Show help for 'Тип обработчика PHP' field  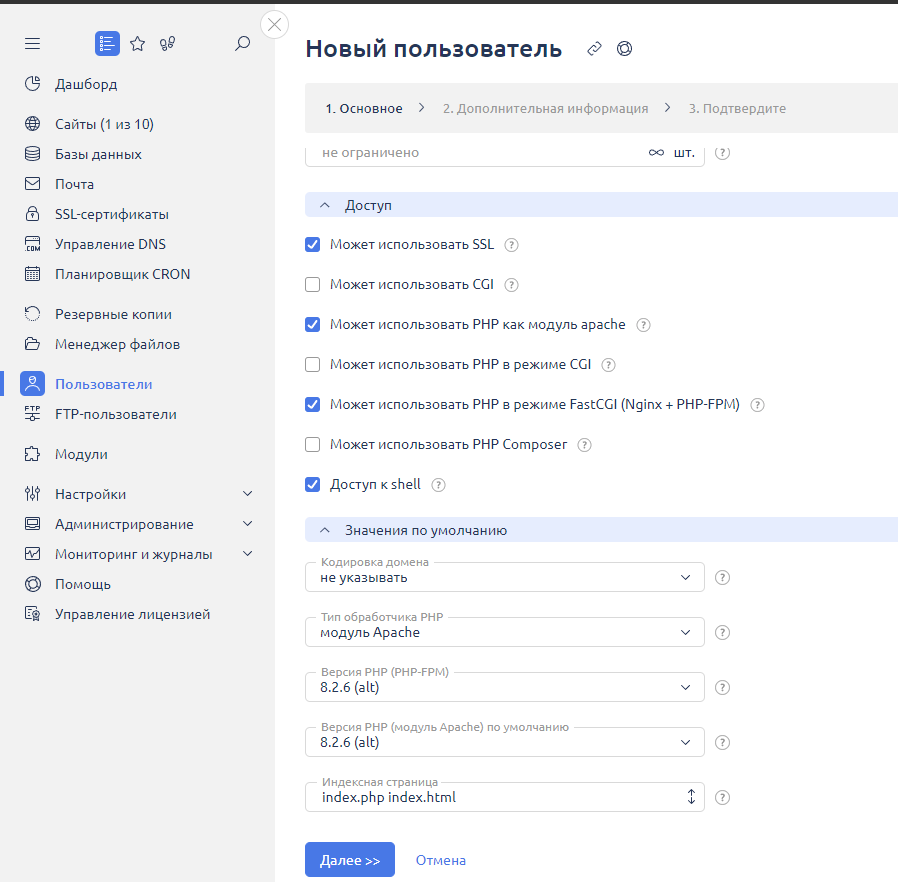click(x=723, y=633)
